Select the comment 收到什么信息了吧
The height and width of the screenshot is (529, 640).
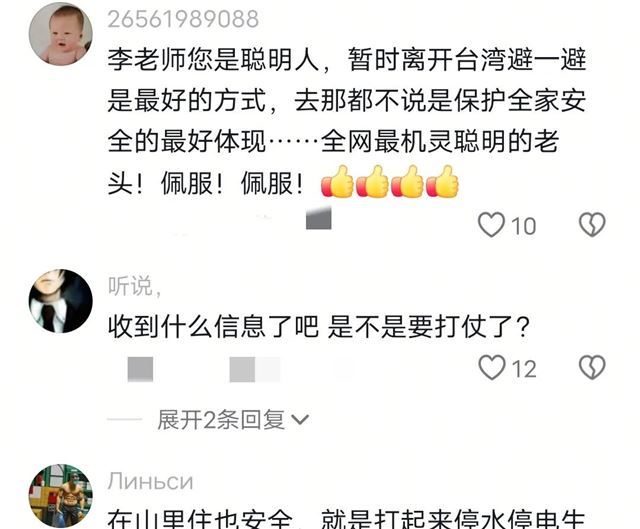pos(319,327)
